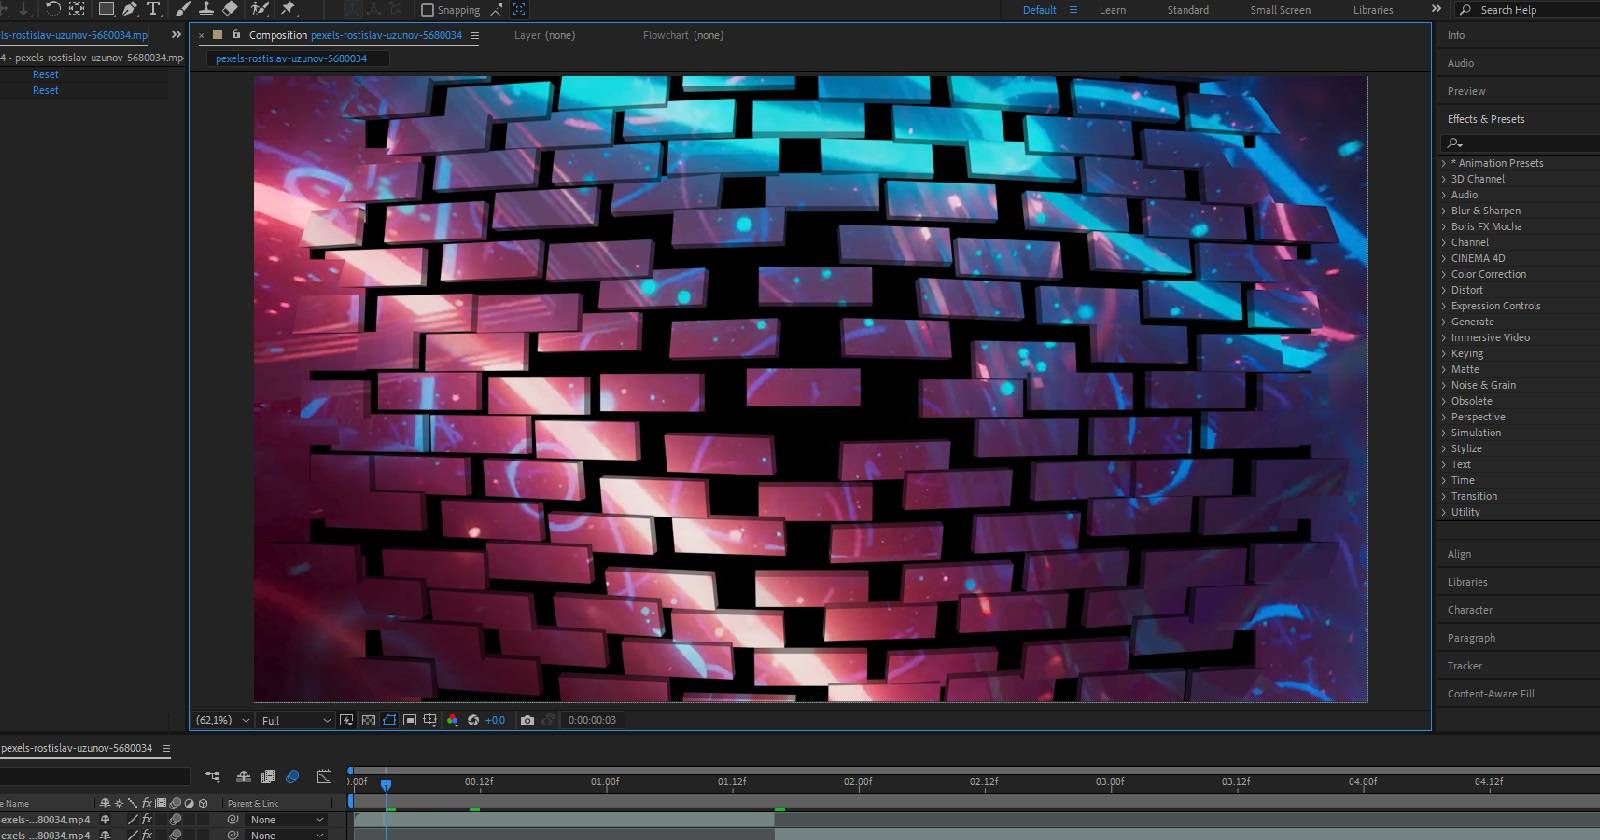Toggle motion blur for the timeline
This screenshot has height=840, width=1600.
tap(292, 777)
